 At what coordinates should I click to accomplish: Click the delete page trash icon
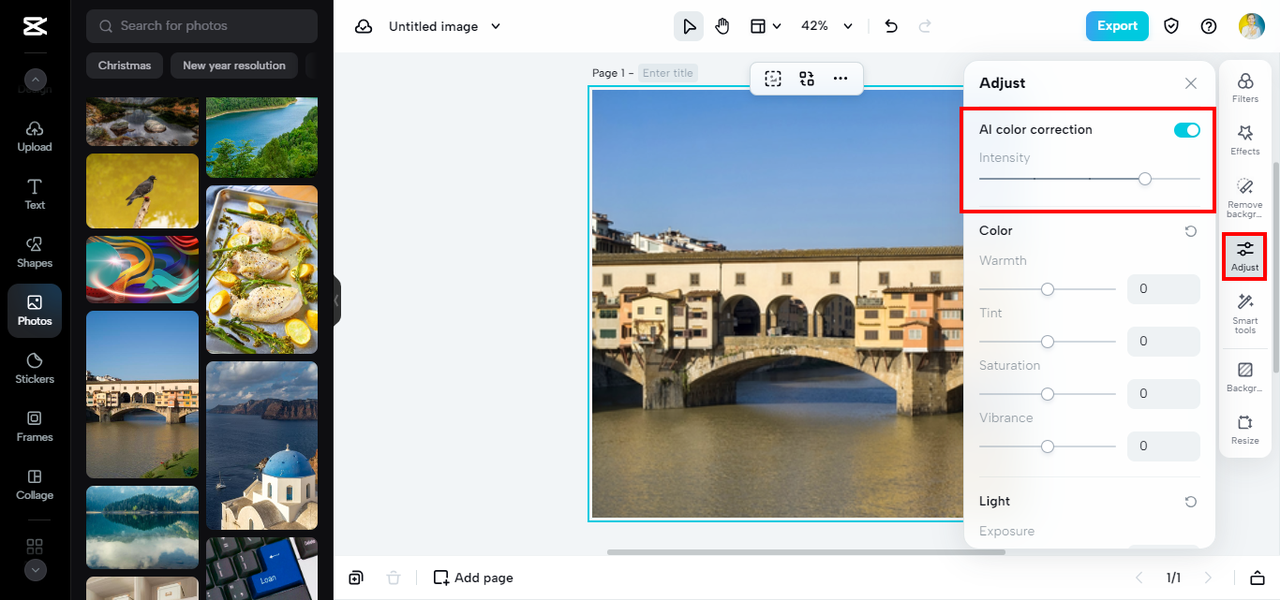394,577
